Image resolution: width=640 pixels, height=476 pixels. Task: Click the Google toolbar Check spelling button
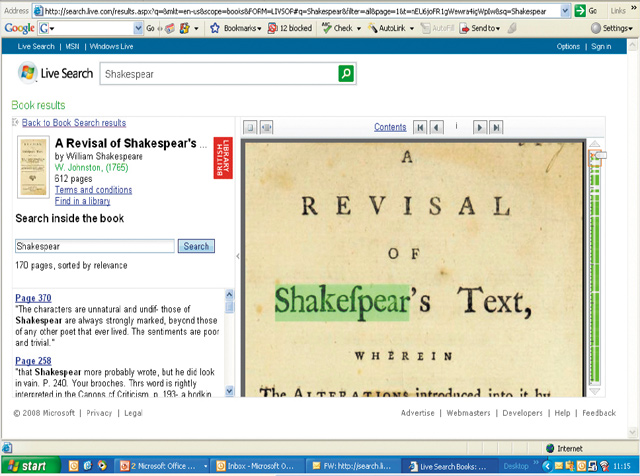[338, 28]
